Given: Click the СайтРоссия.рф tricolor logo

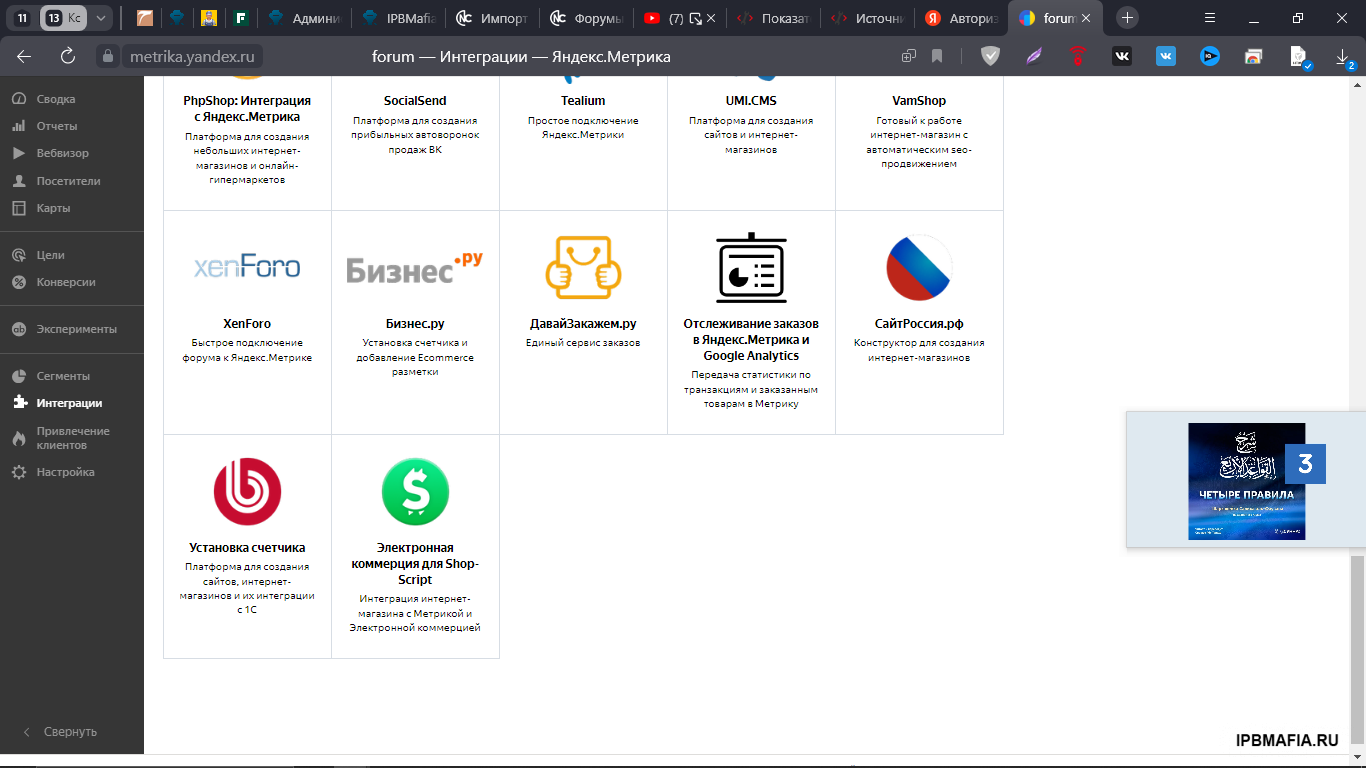Looking at the screenshot, I should coord(919,267).
